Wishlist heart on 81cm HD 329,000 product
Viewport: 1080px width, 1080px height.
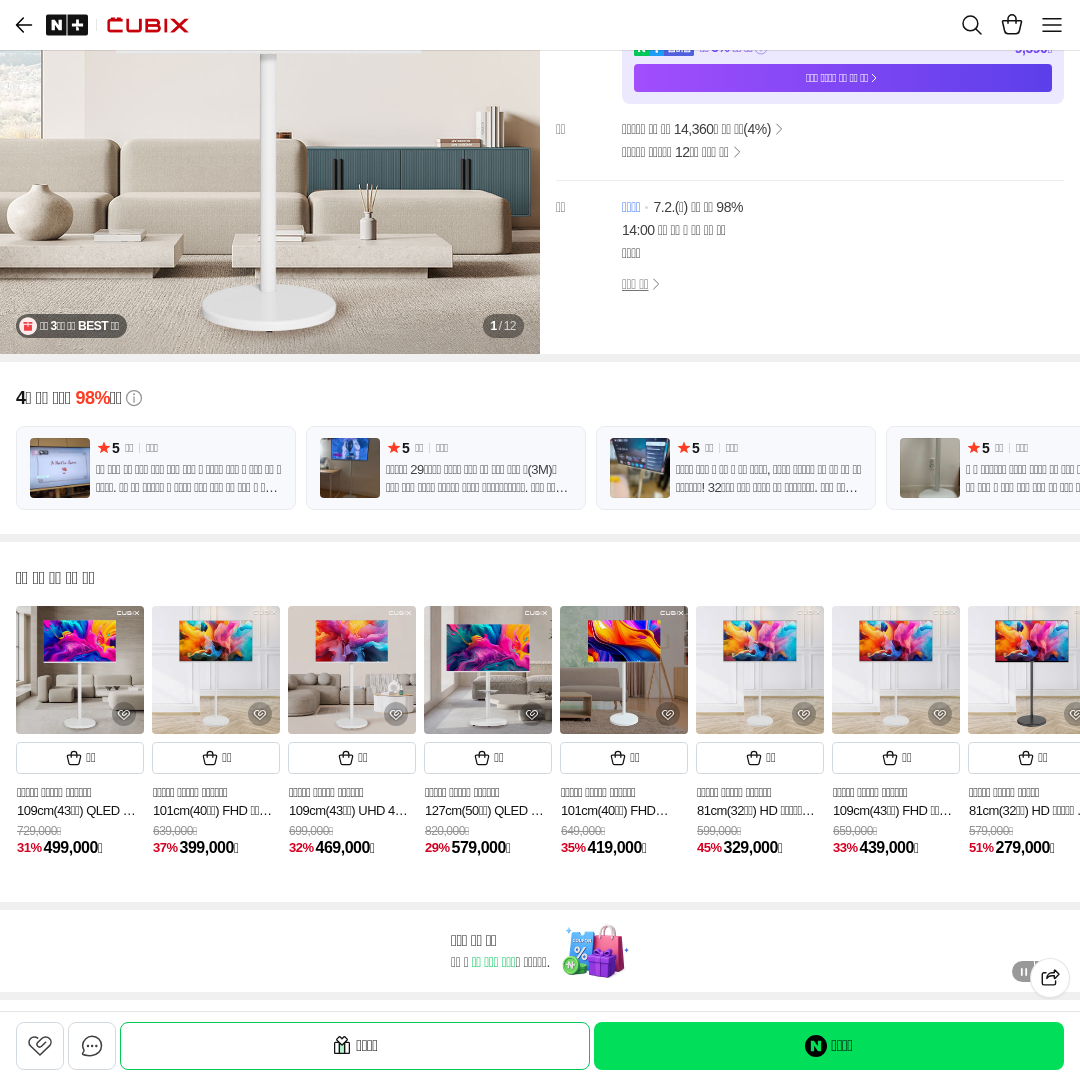coord(804,714)
